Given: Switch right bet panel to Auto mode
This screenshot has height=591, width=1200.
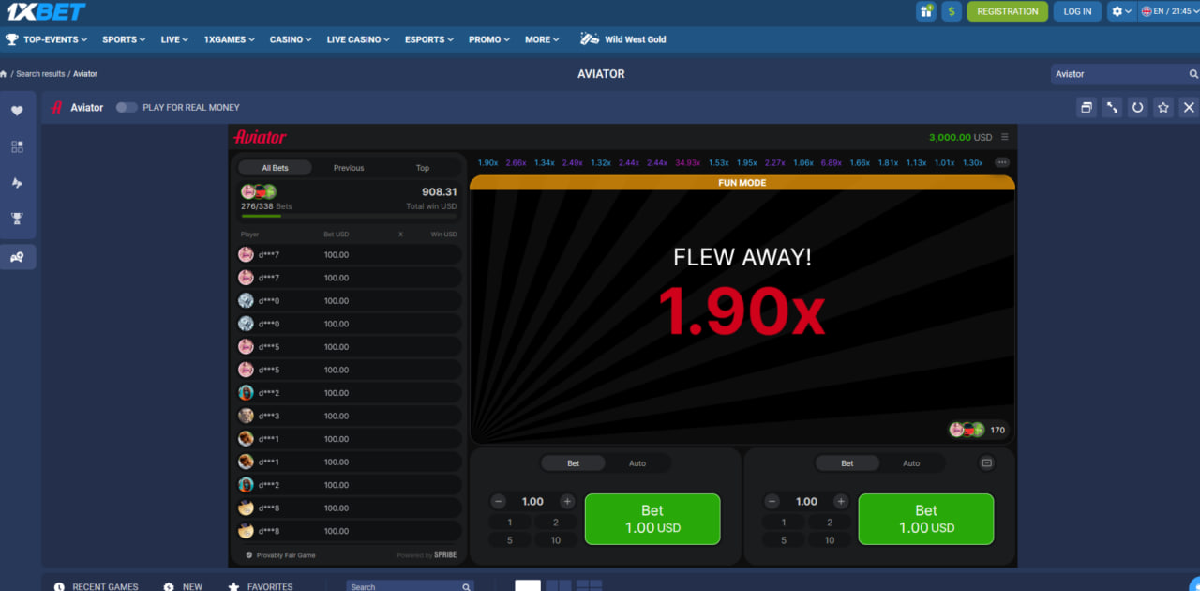Looking at the screenshot, I should pyautogui.click(x=911, y=463).
